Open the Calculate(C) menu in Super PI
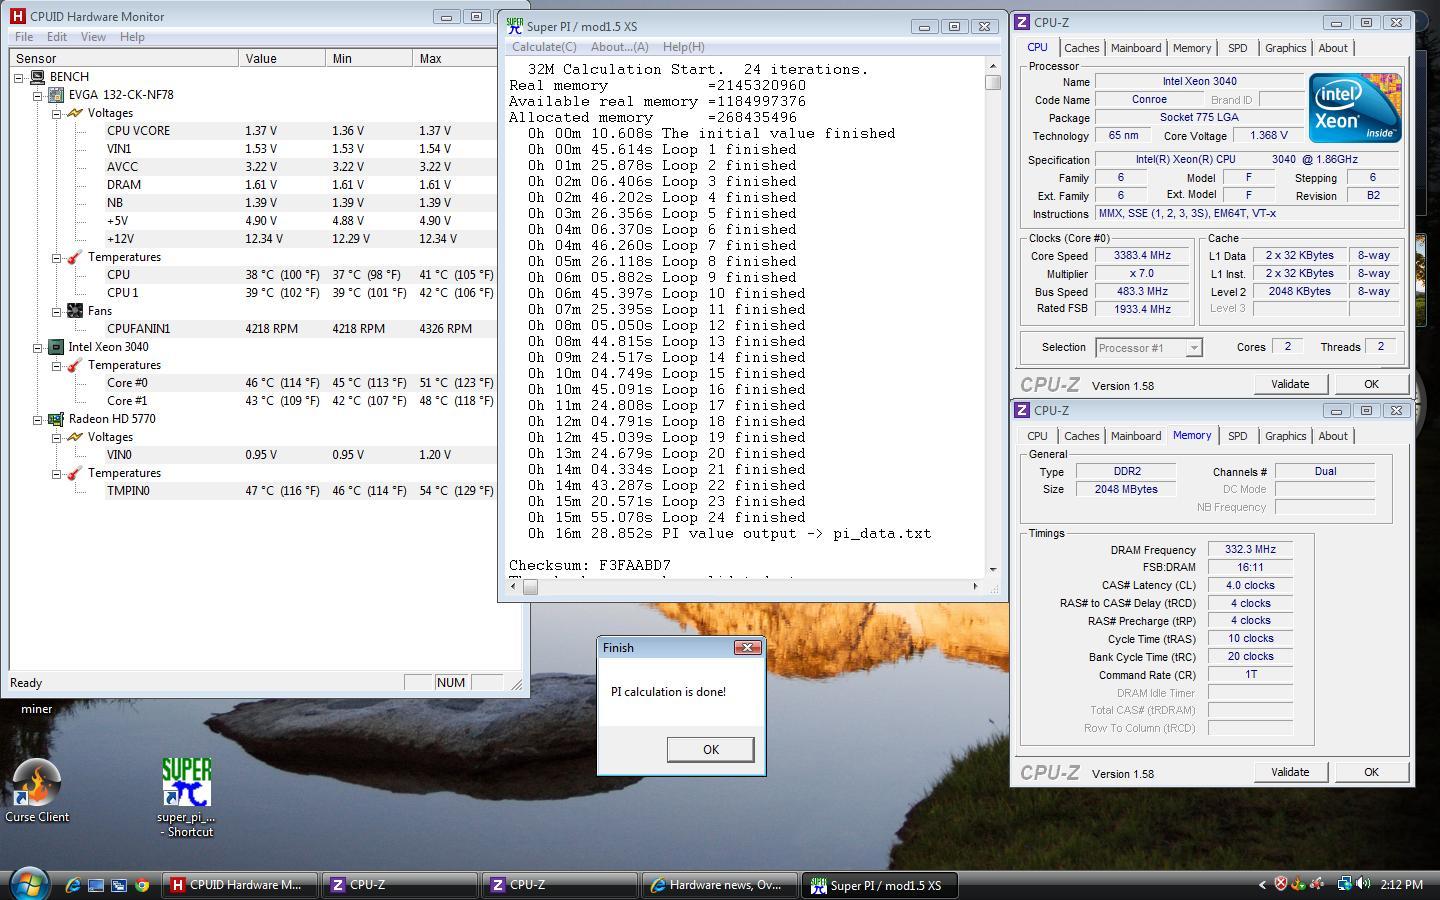 [544, 47]
